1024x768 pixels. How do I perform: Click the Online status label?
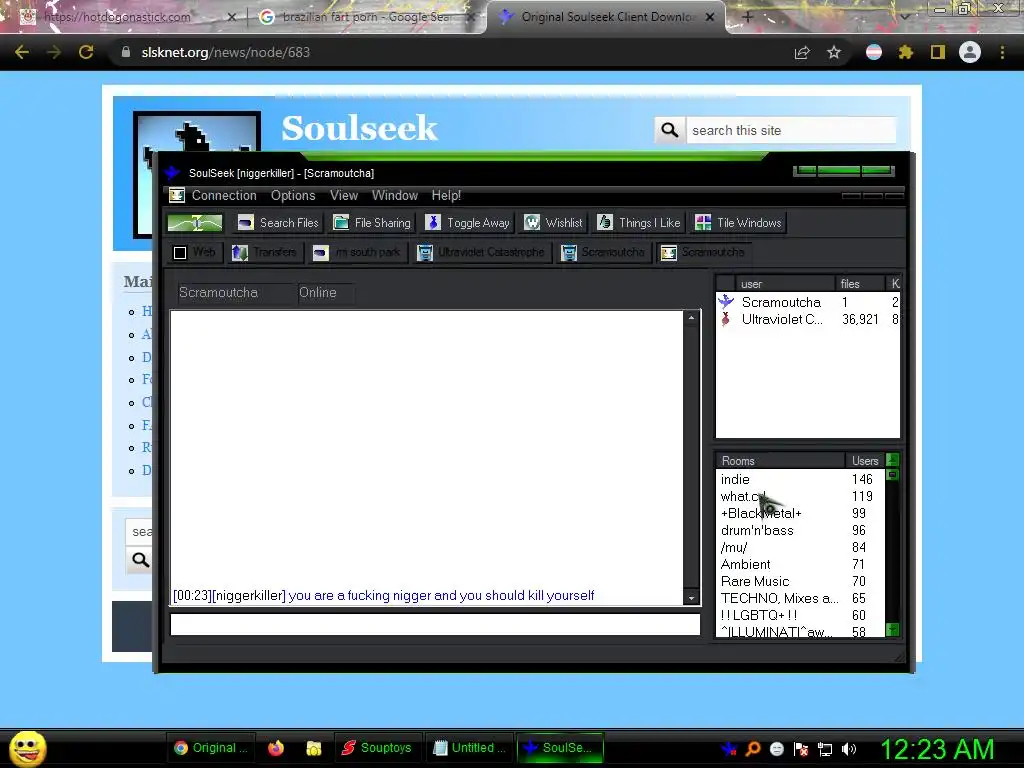pos(317,293)
